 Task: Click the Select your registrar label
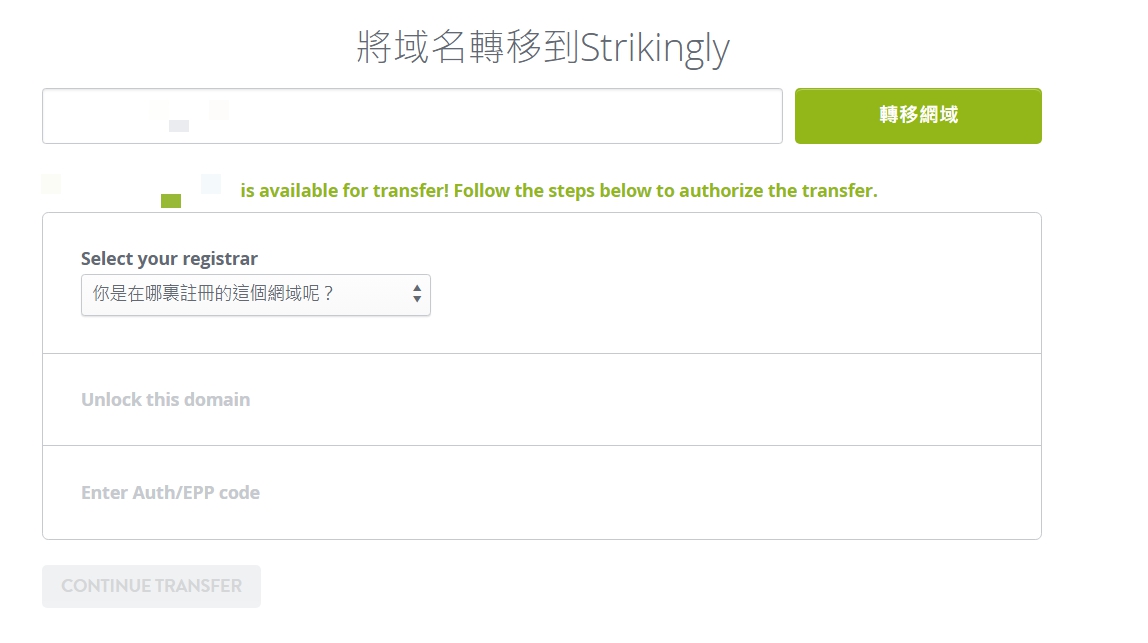(x=169, y=259)
